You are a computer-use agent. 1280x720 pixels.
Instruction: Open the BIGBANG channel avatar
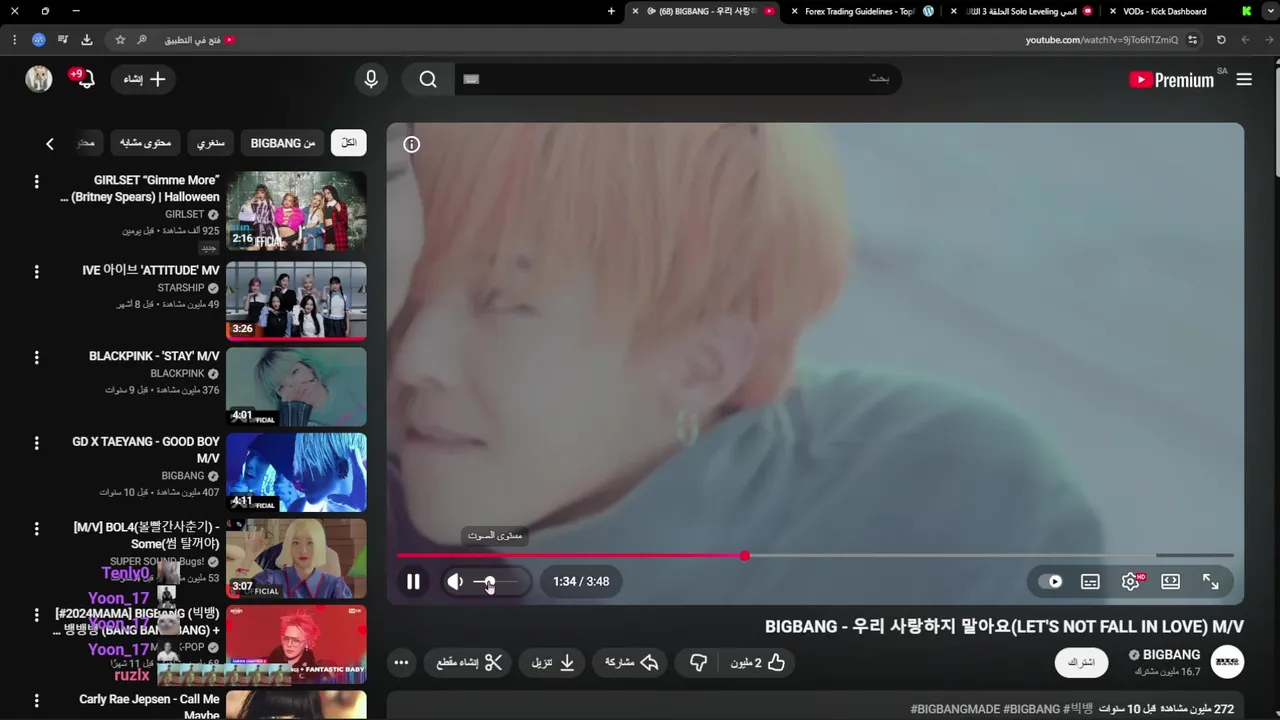(x=1227, y=662)
